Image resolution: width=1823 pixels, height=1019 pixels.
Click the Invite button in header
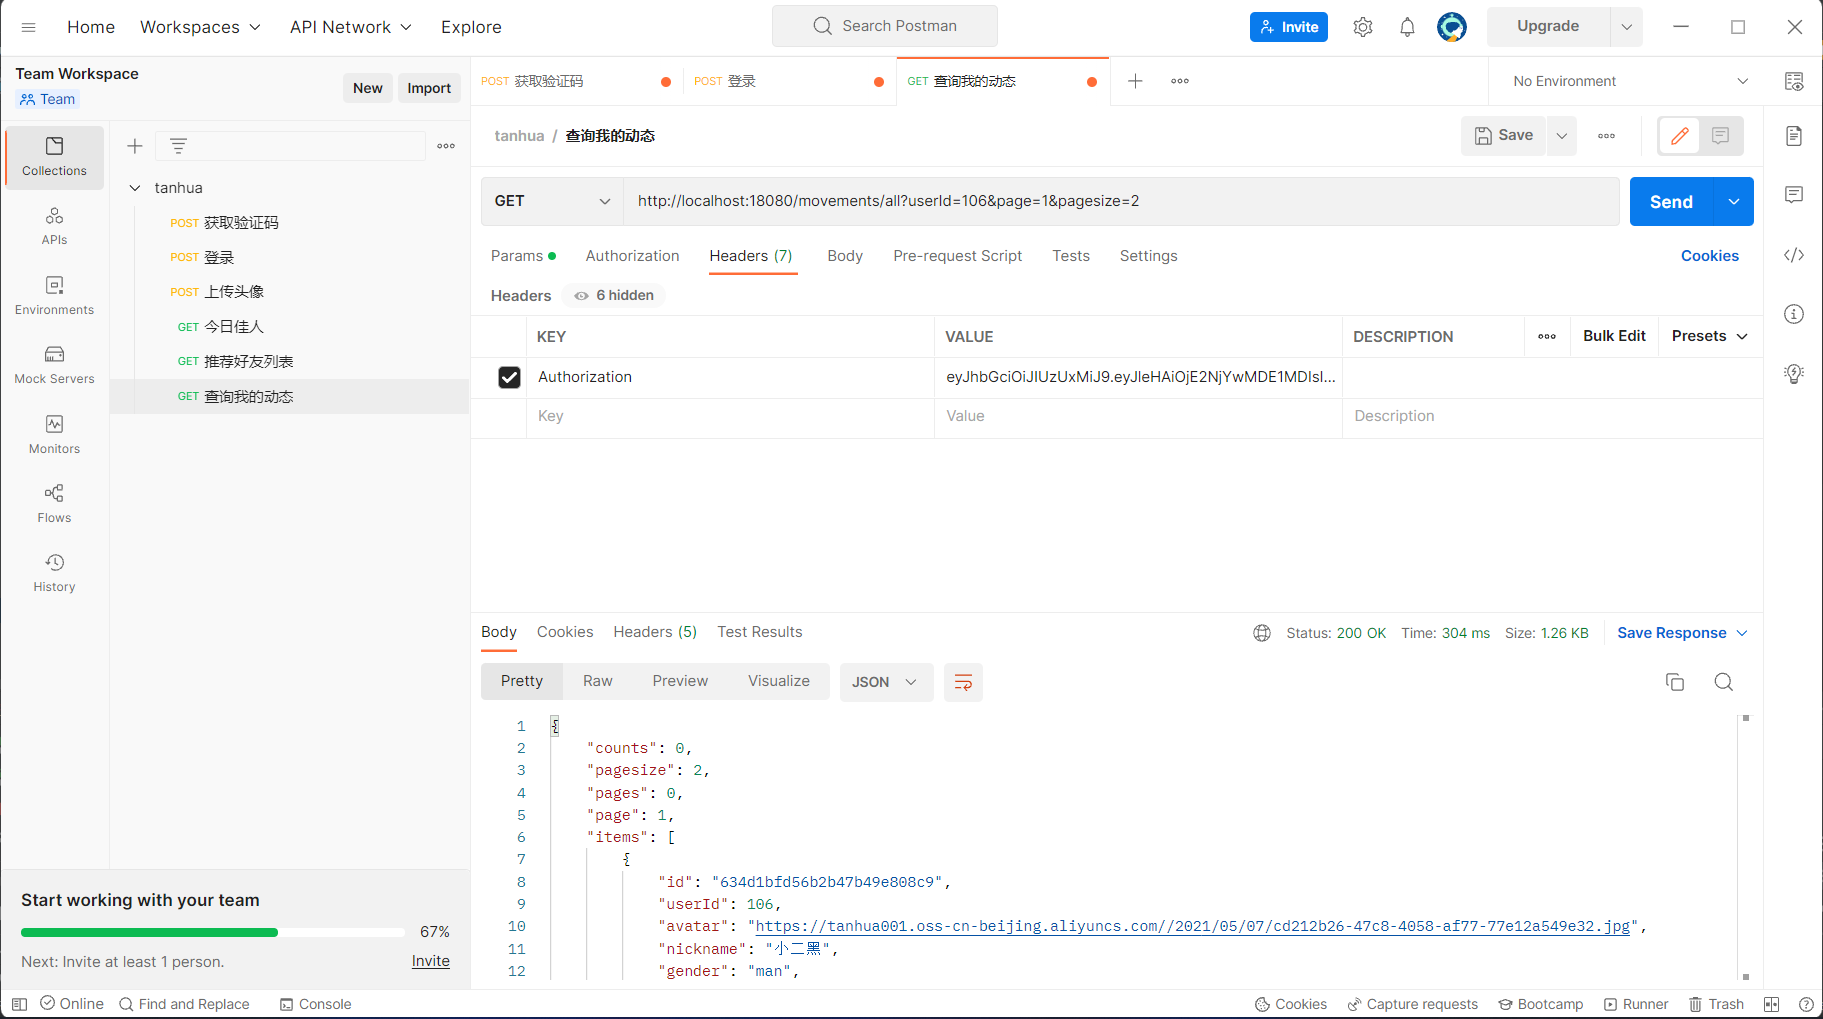(x=1289, y=27)
